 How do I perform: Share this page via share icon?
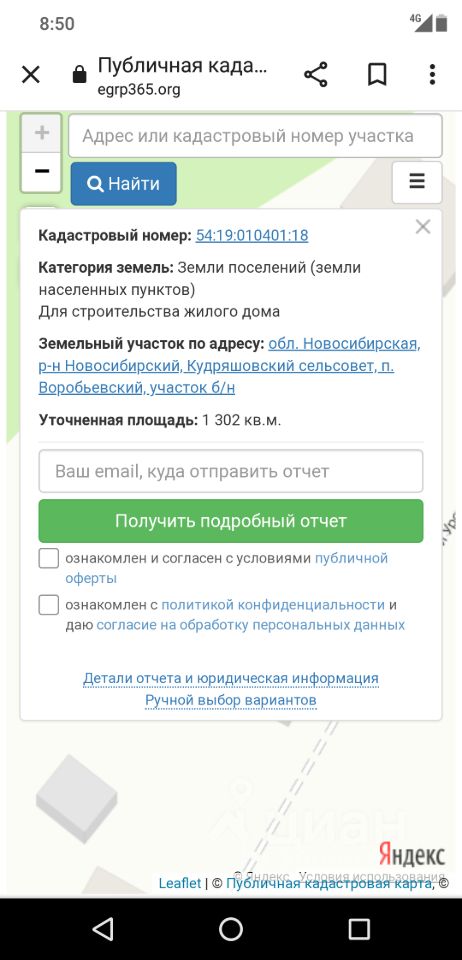316,75
